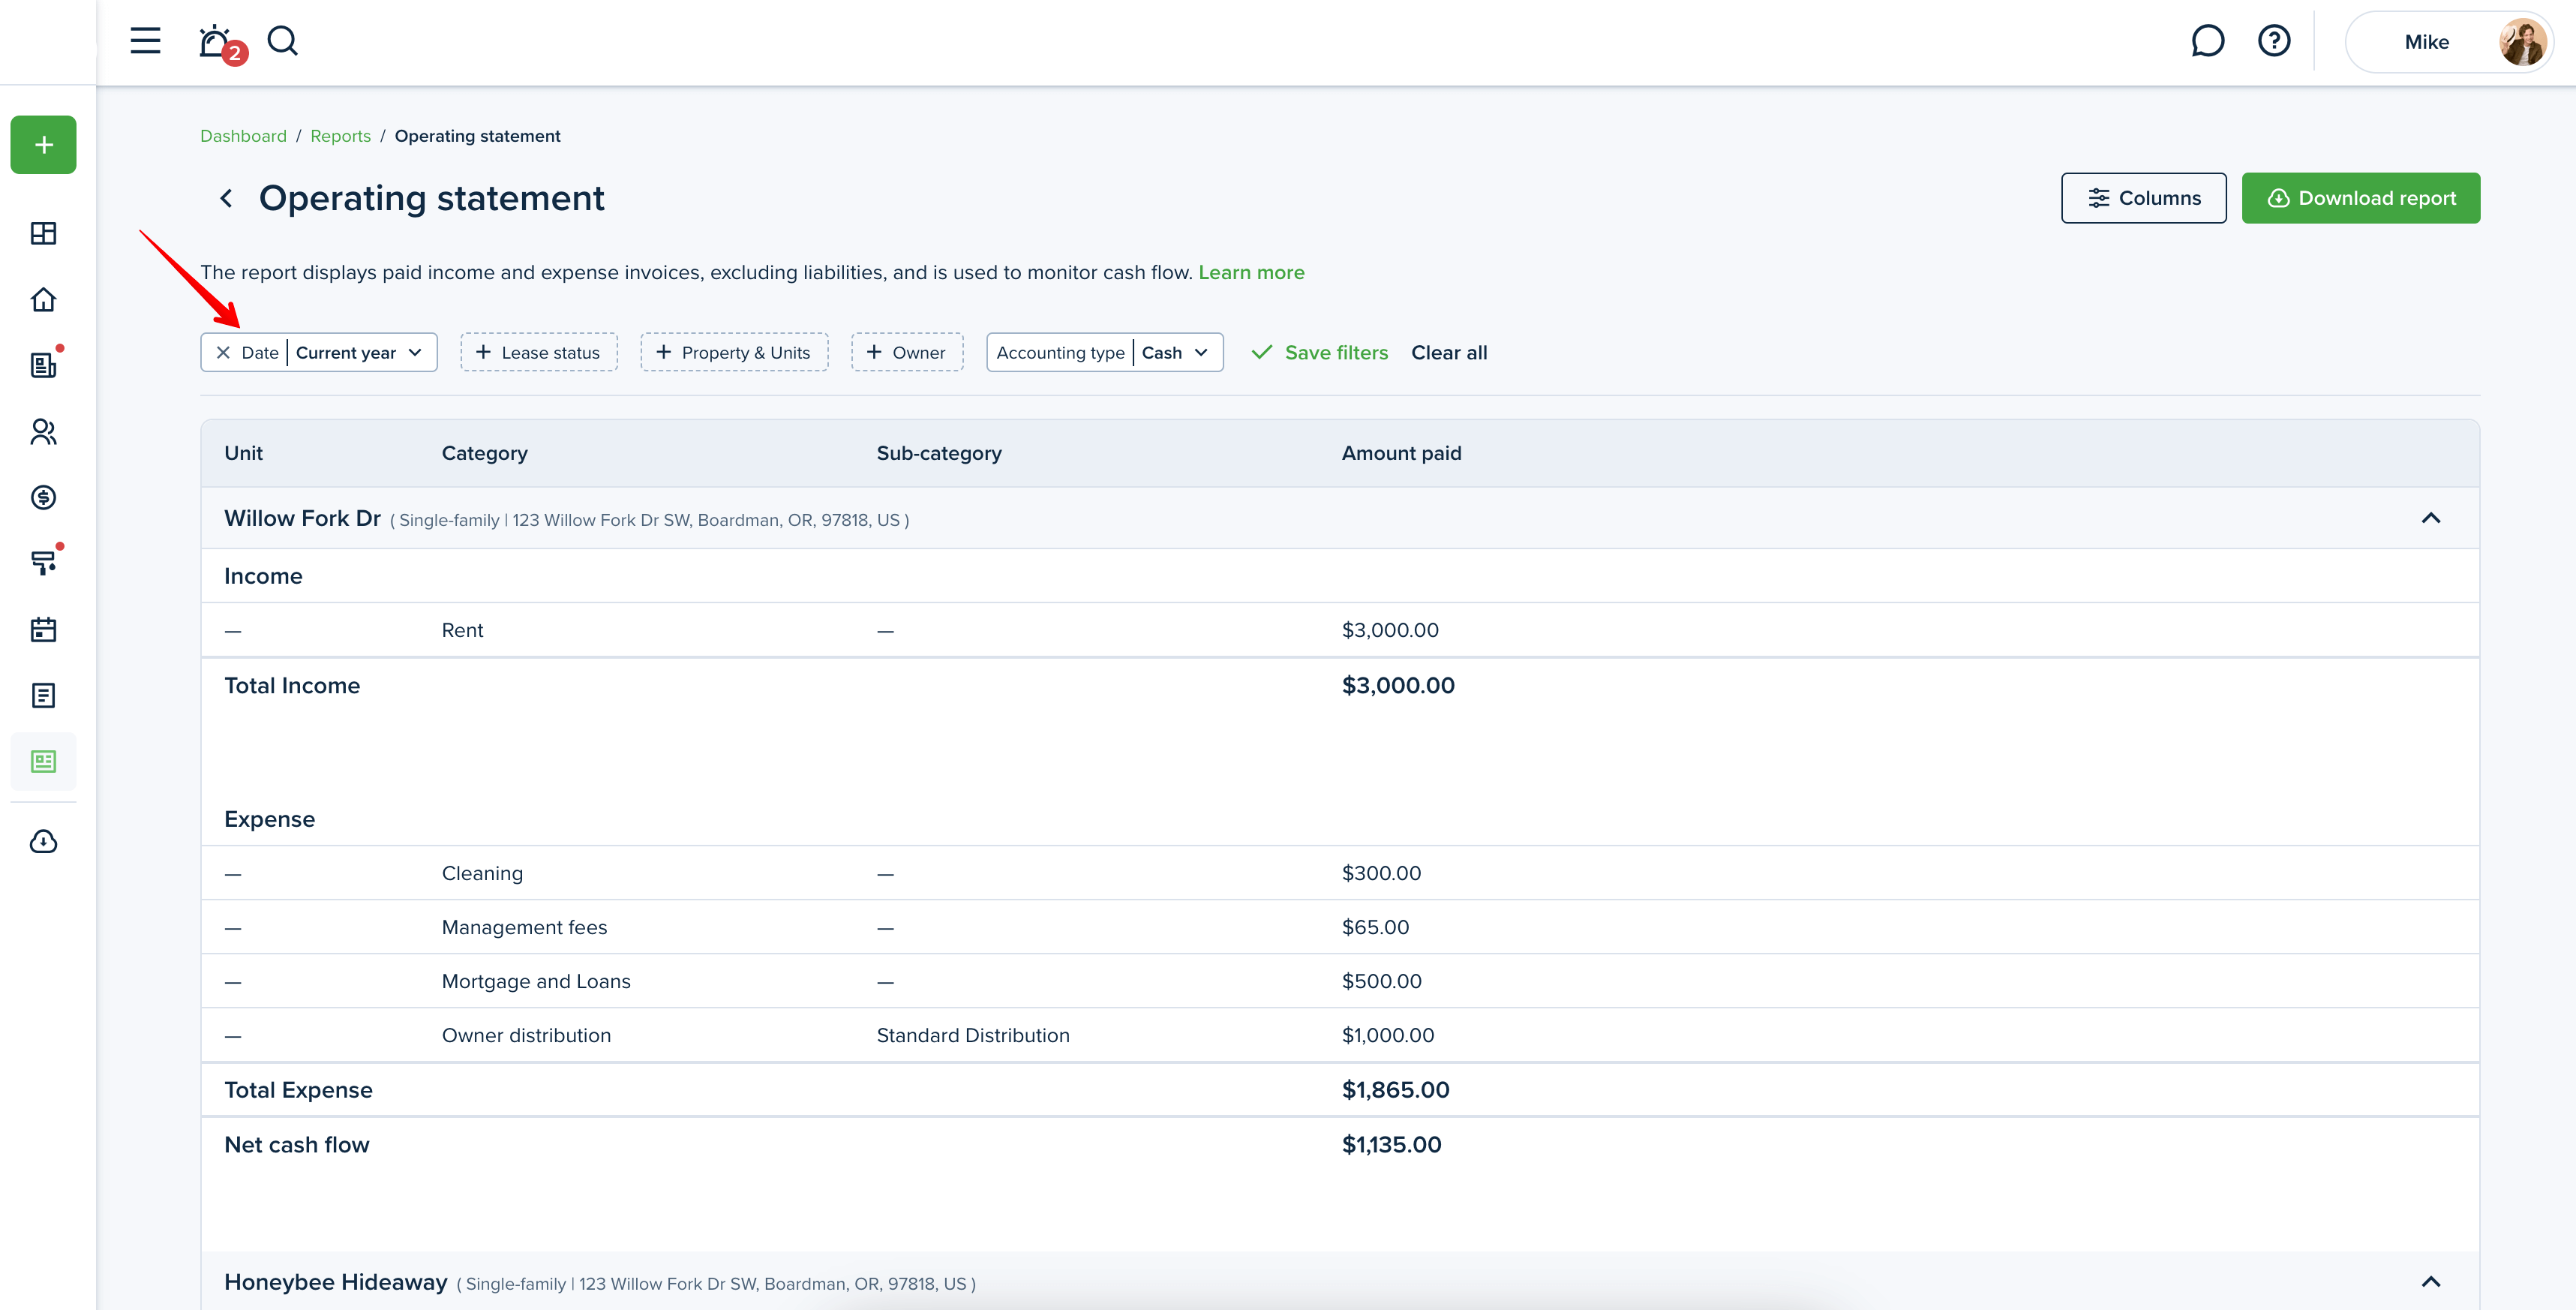The height and width of the screenshot is (1310, 2576).
Task: Add an Owner filter
Action: pos(906,352)
